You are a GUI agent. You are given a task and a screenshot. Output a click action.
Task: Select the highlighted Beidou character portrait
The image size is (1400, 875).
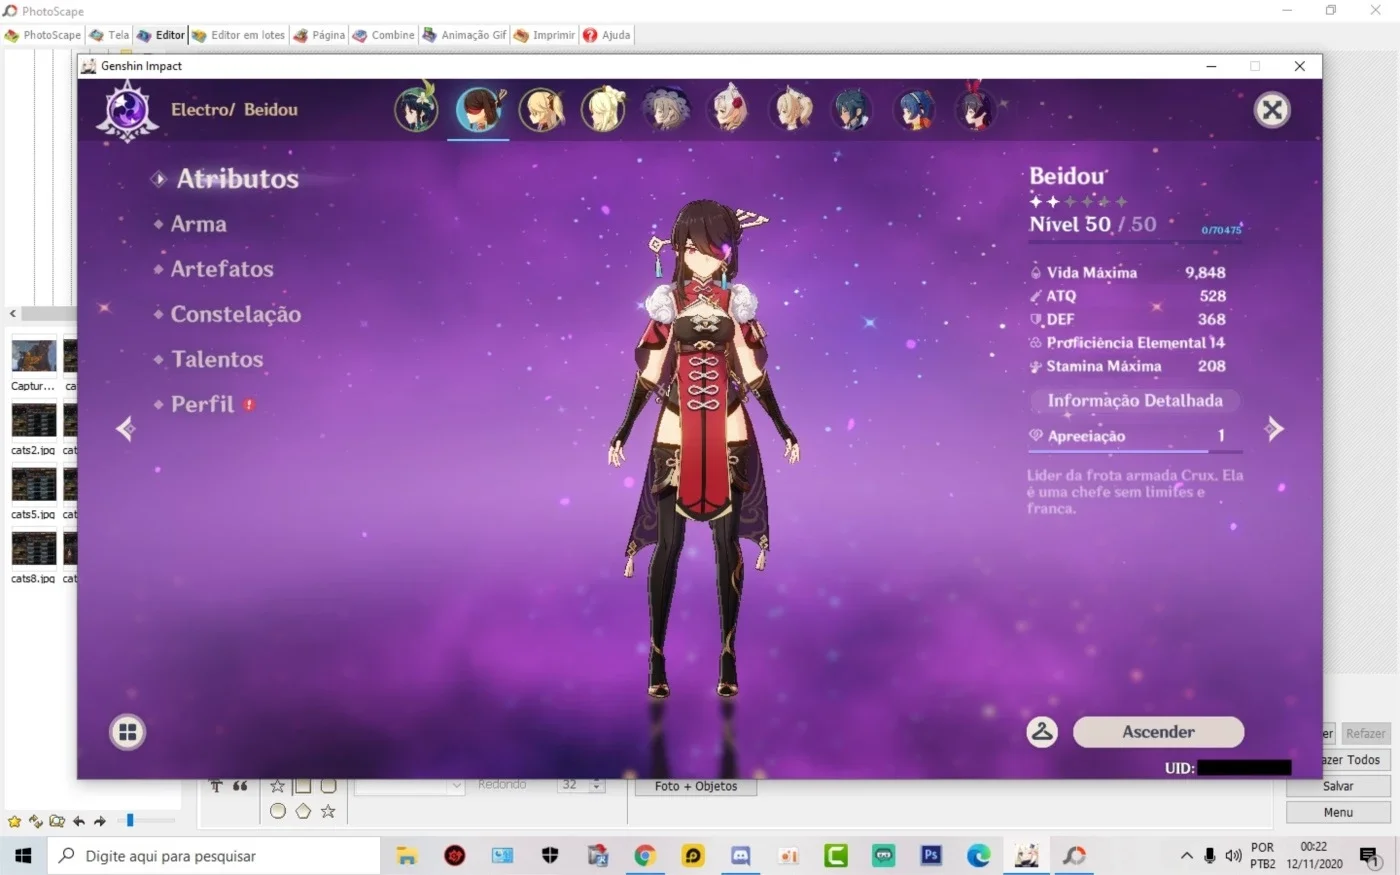[x=479, y=109]
